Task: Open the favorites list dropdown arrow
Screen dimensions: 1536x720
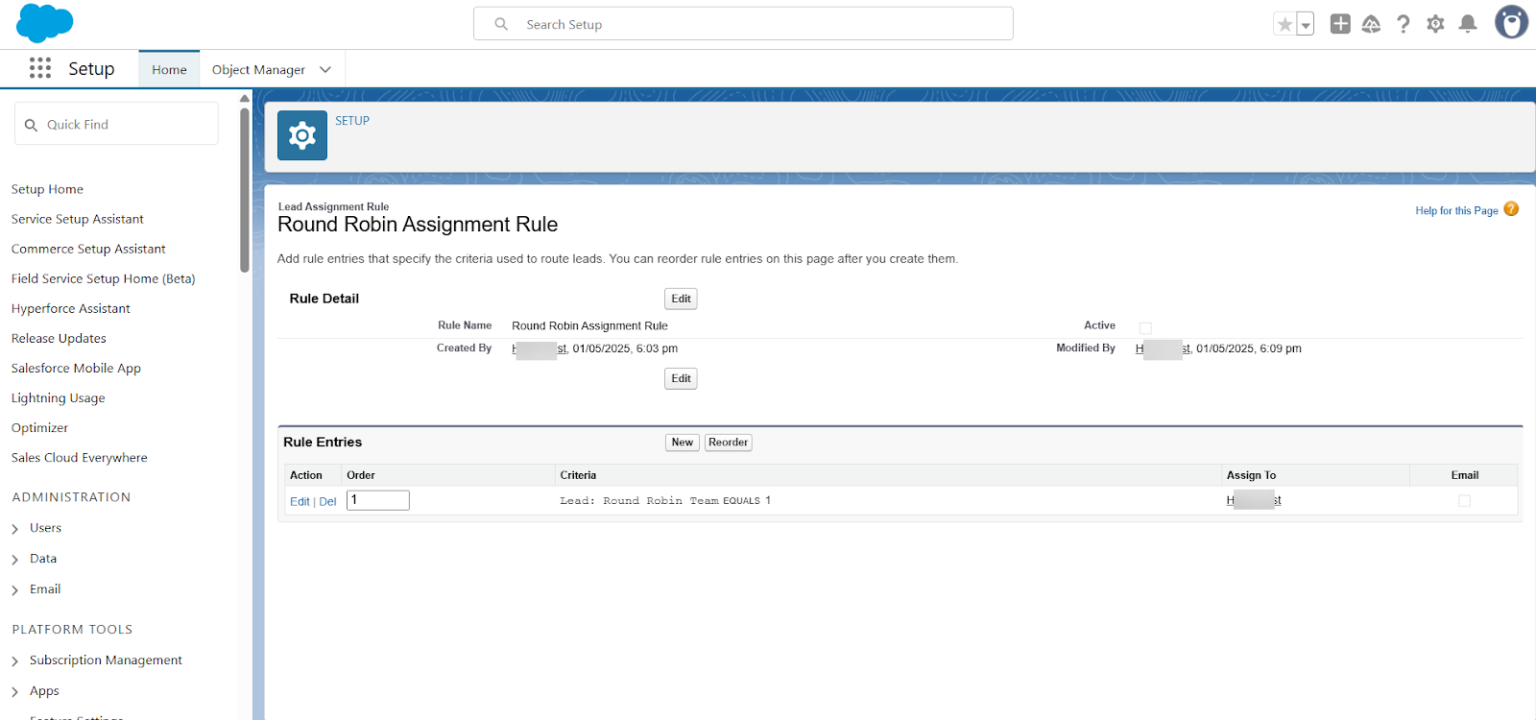Action: click(x=1303, y=22)
